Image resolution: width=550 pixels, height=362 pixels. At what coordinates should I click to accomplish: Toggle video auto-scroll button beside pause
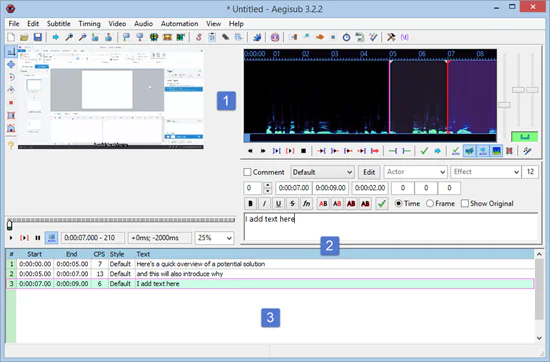click(51, 238)
